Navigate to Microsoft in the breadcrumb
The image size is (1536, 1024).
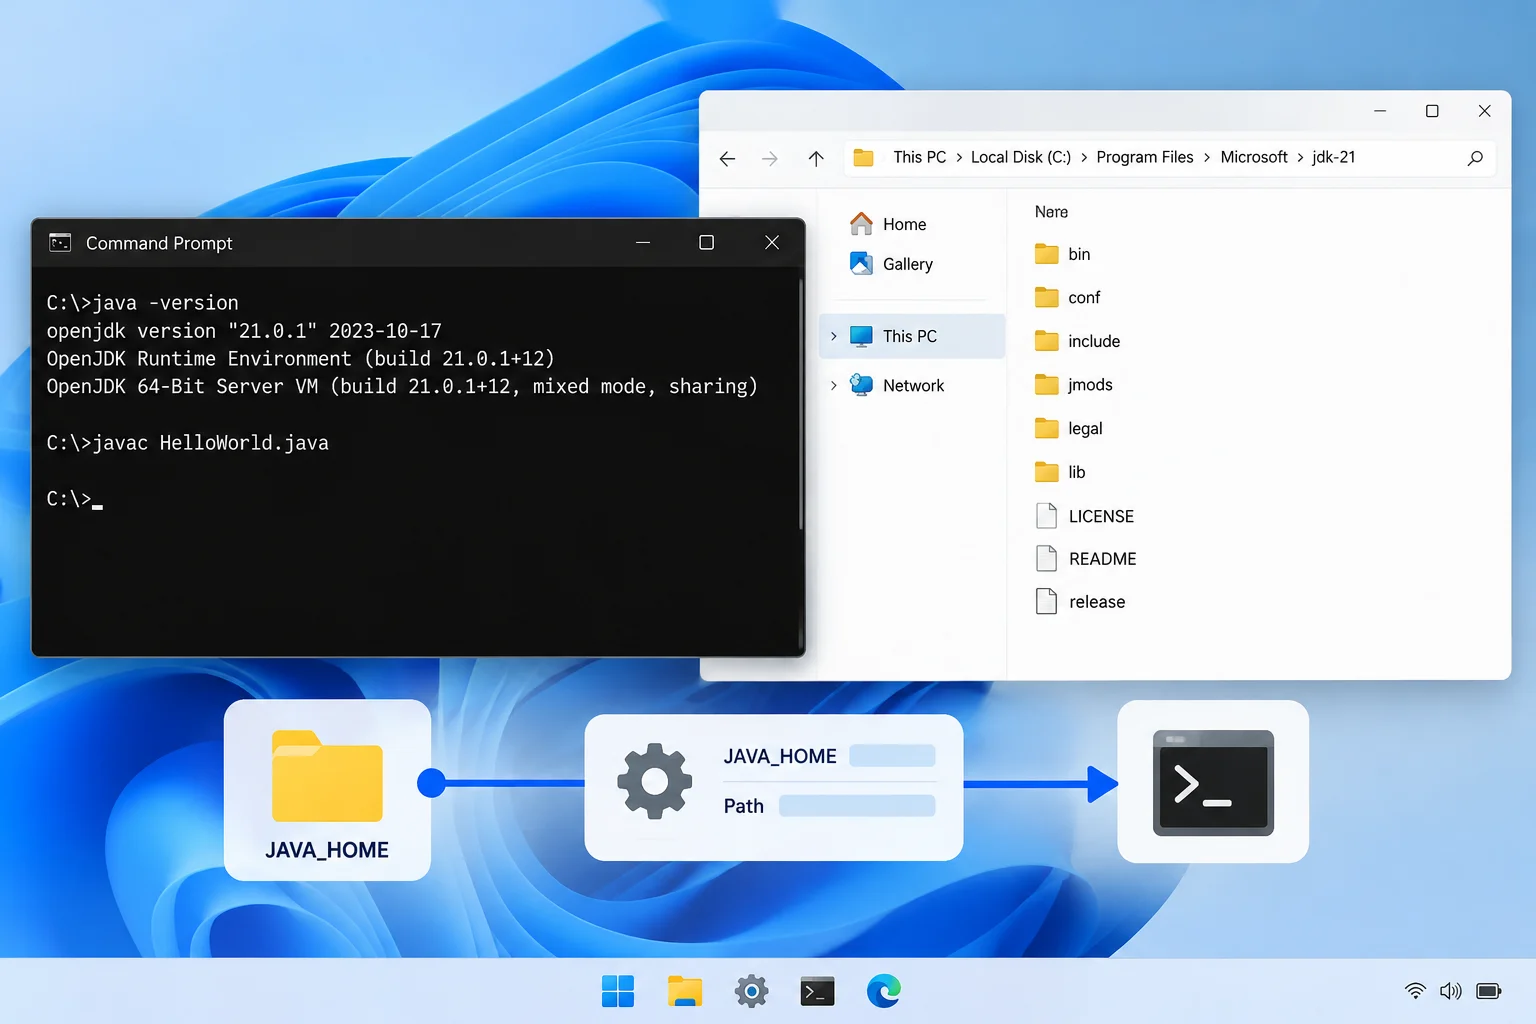tap(1254, 157)
